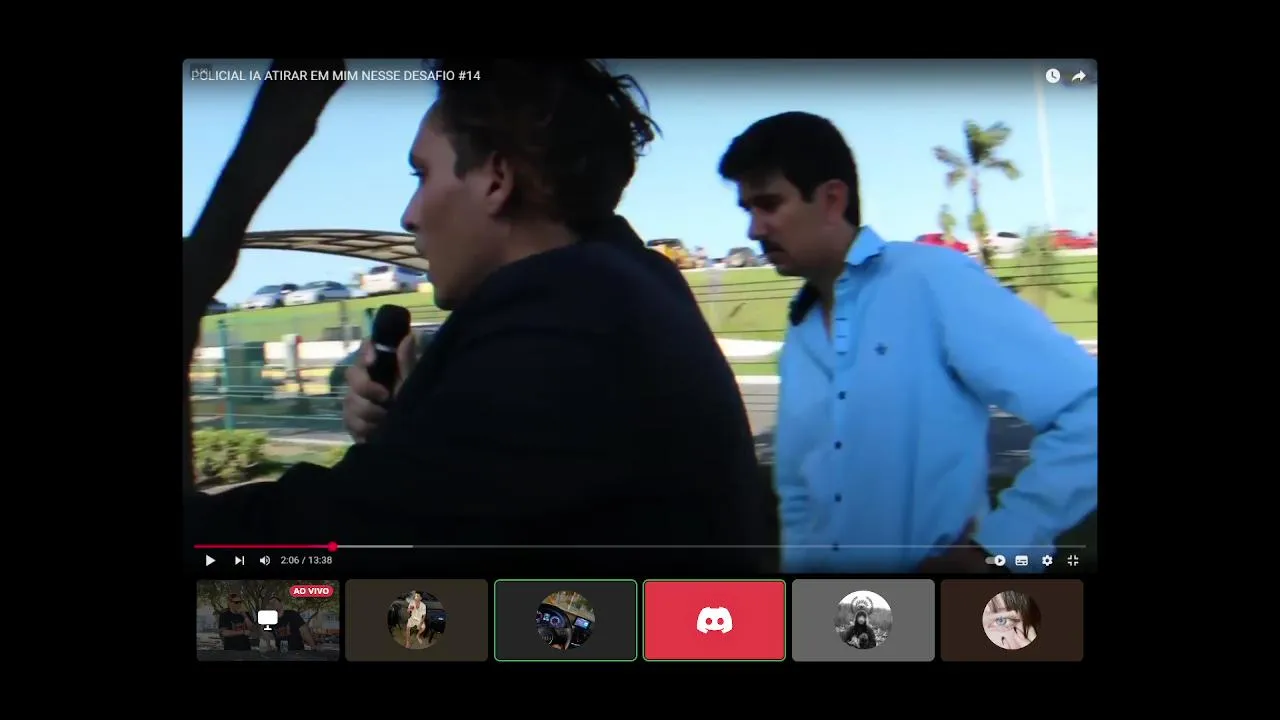Select the eye close-up avatar tile
The height and width of the screenshot is (720, 1280).
pos(1012,620)
